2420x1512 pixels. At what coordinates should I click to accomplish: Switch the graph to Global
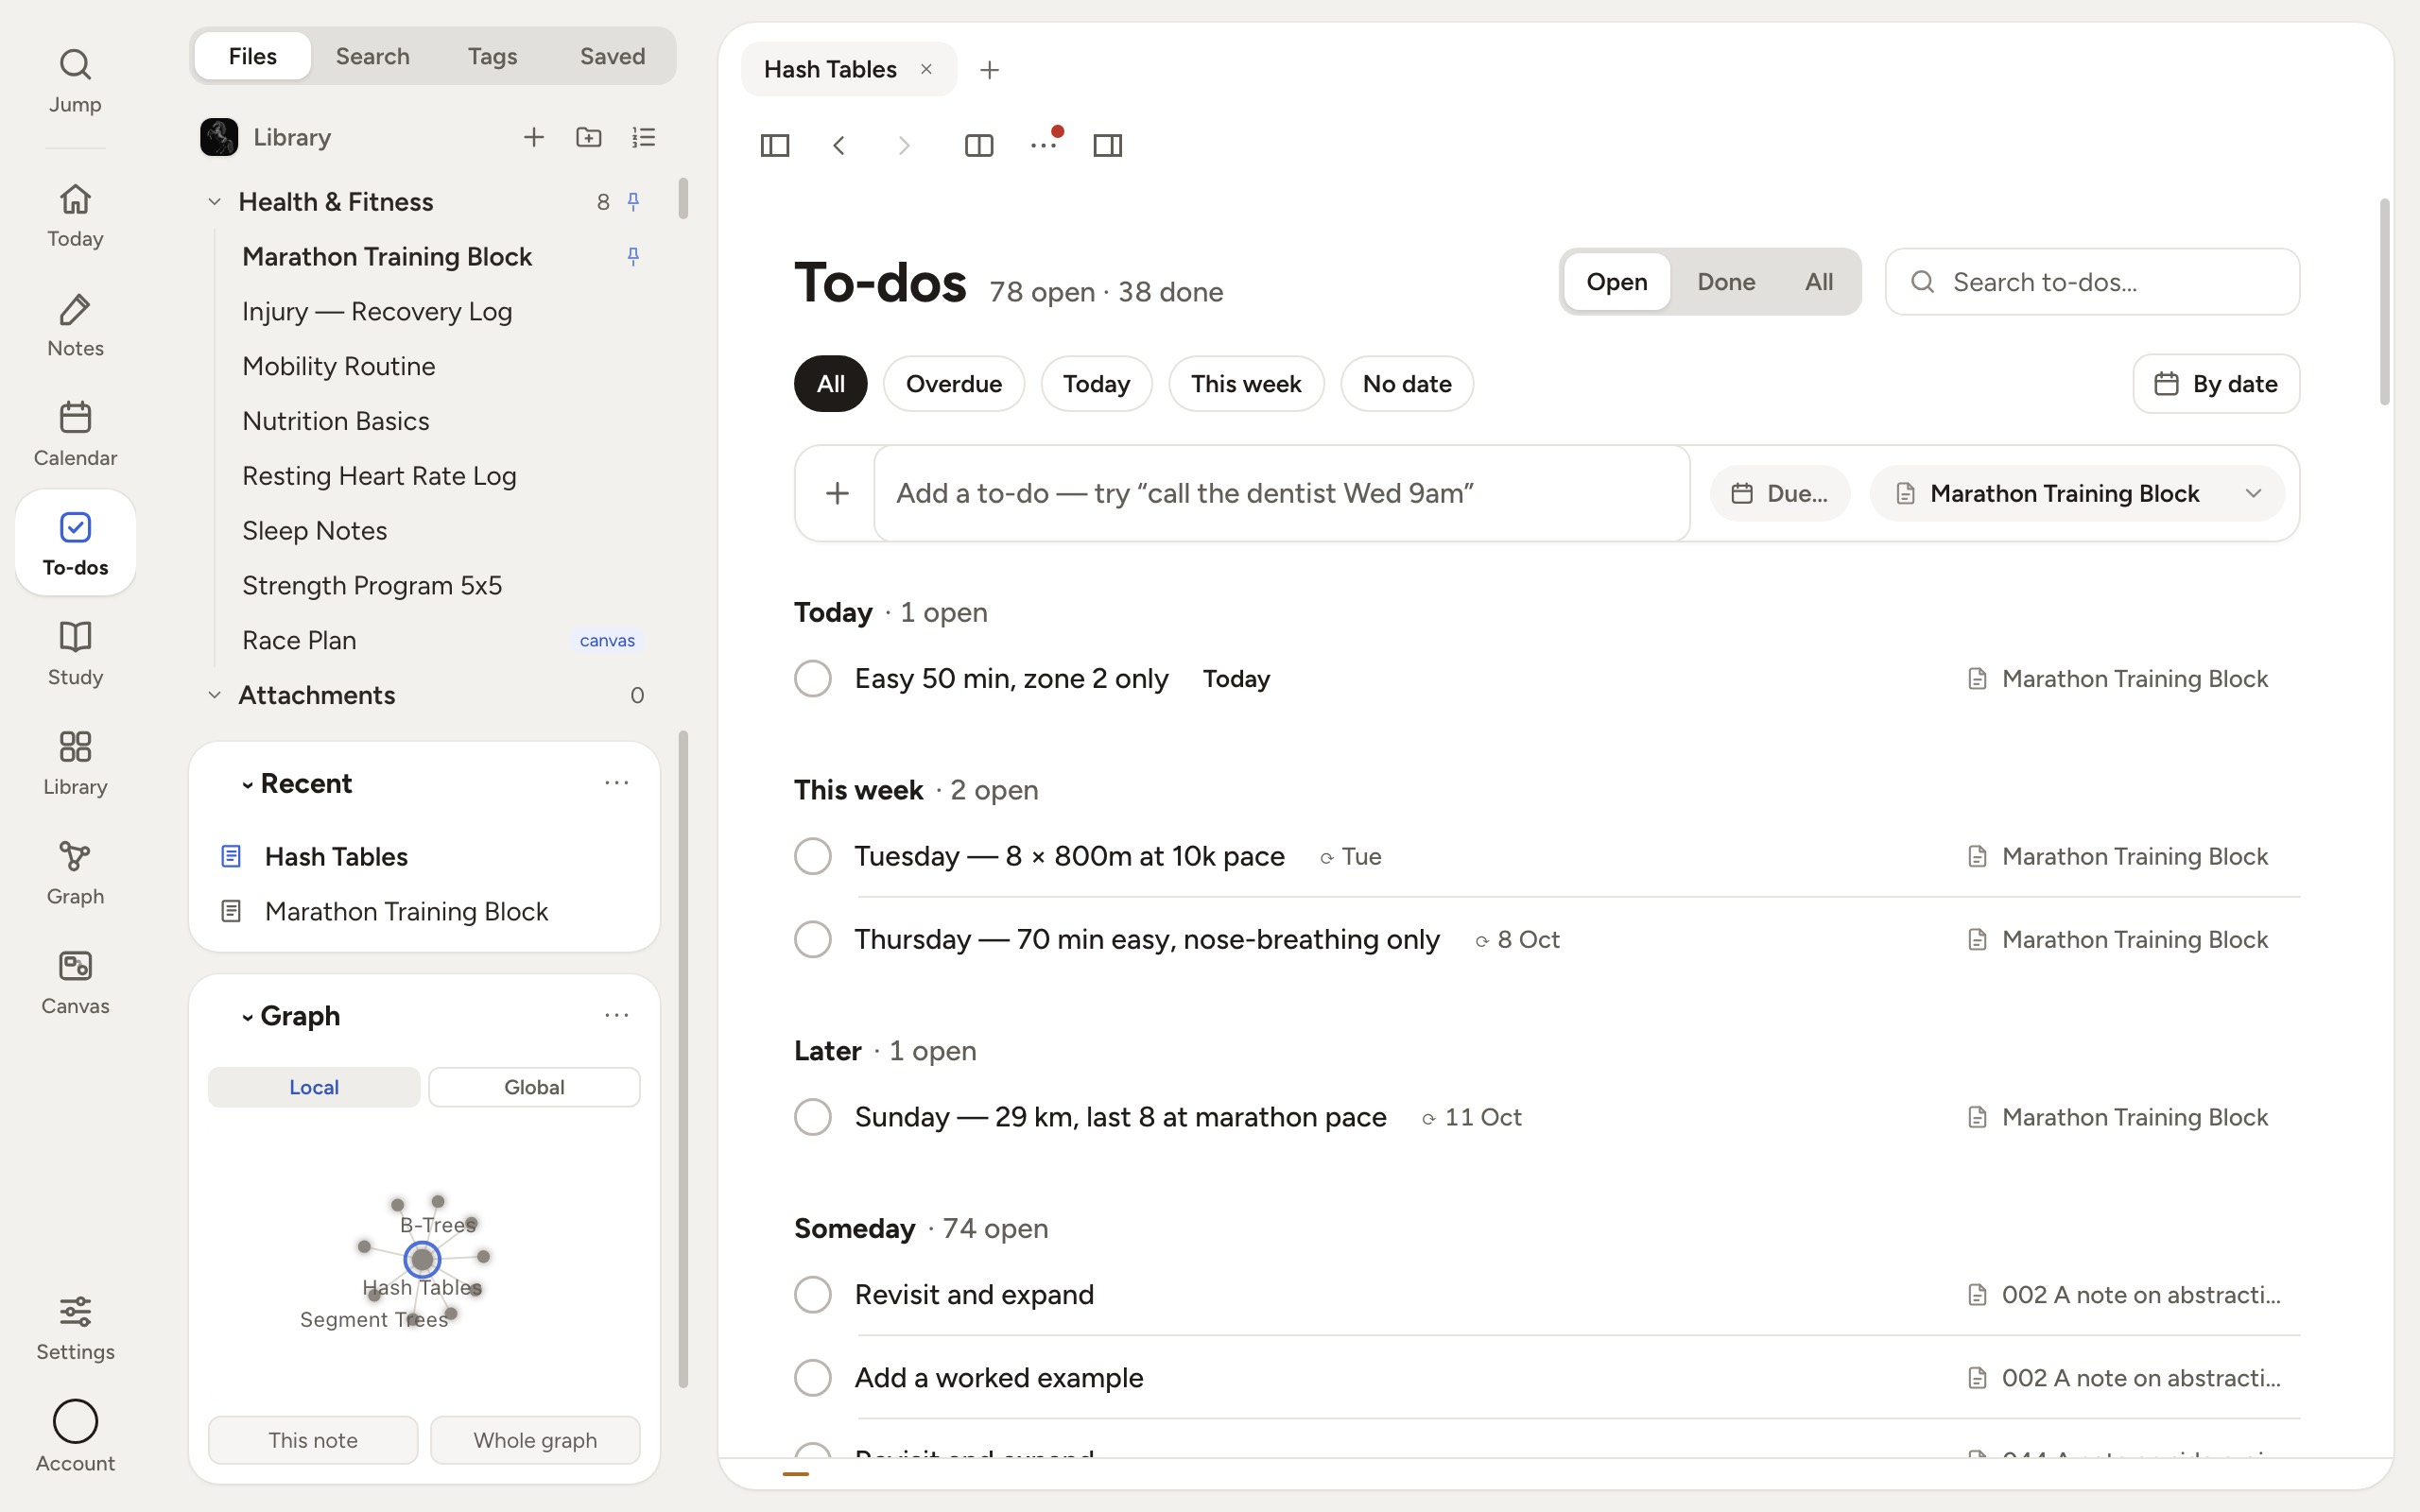[534, 1087]
